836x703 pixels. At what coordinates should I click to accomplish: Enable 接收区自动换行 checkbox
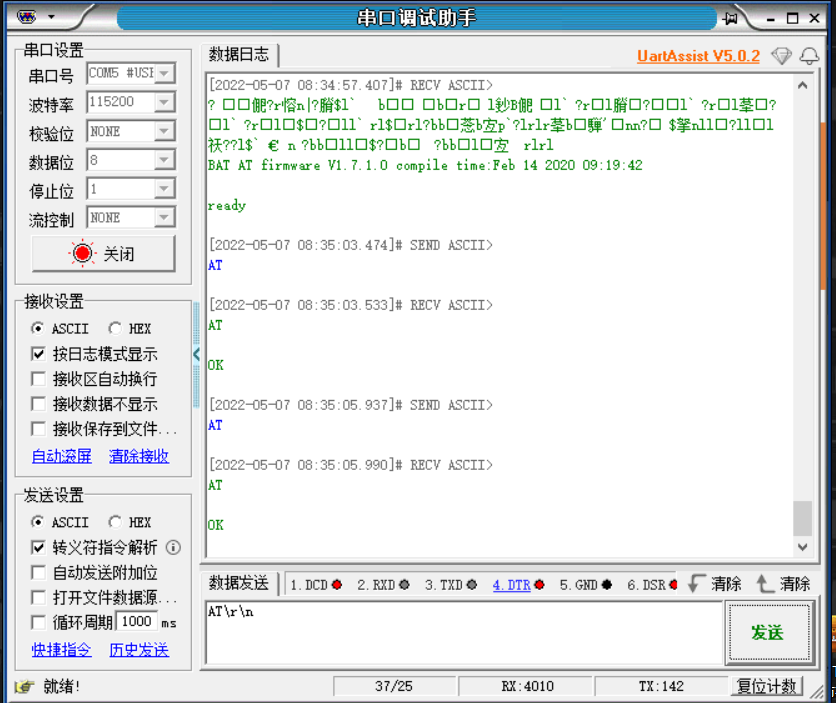[x=38, y=379]
